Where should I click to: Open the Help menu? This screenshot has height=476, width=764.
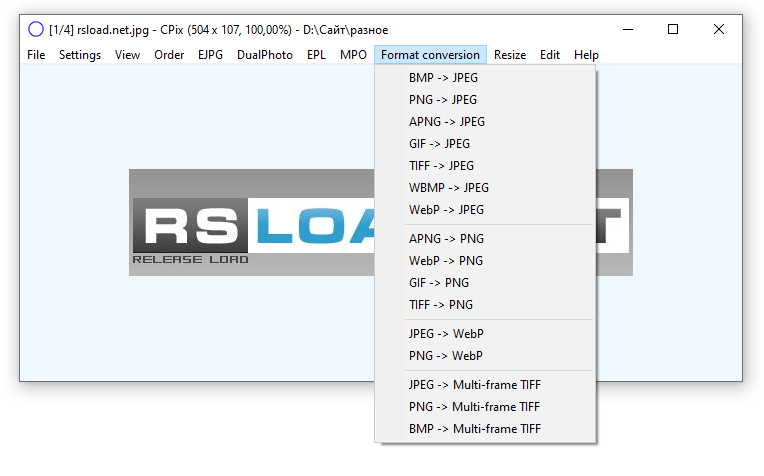586,55
